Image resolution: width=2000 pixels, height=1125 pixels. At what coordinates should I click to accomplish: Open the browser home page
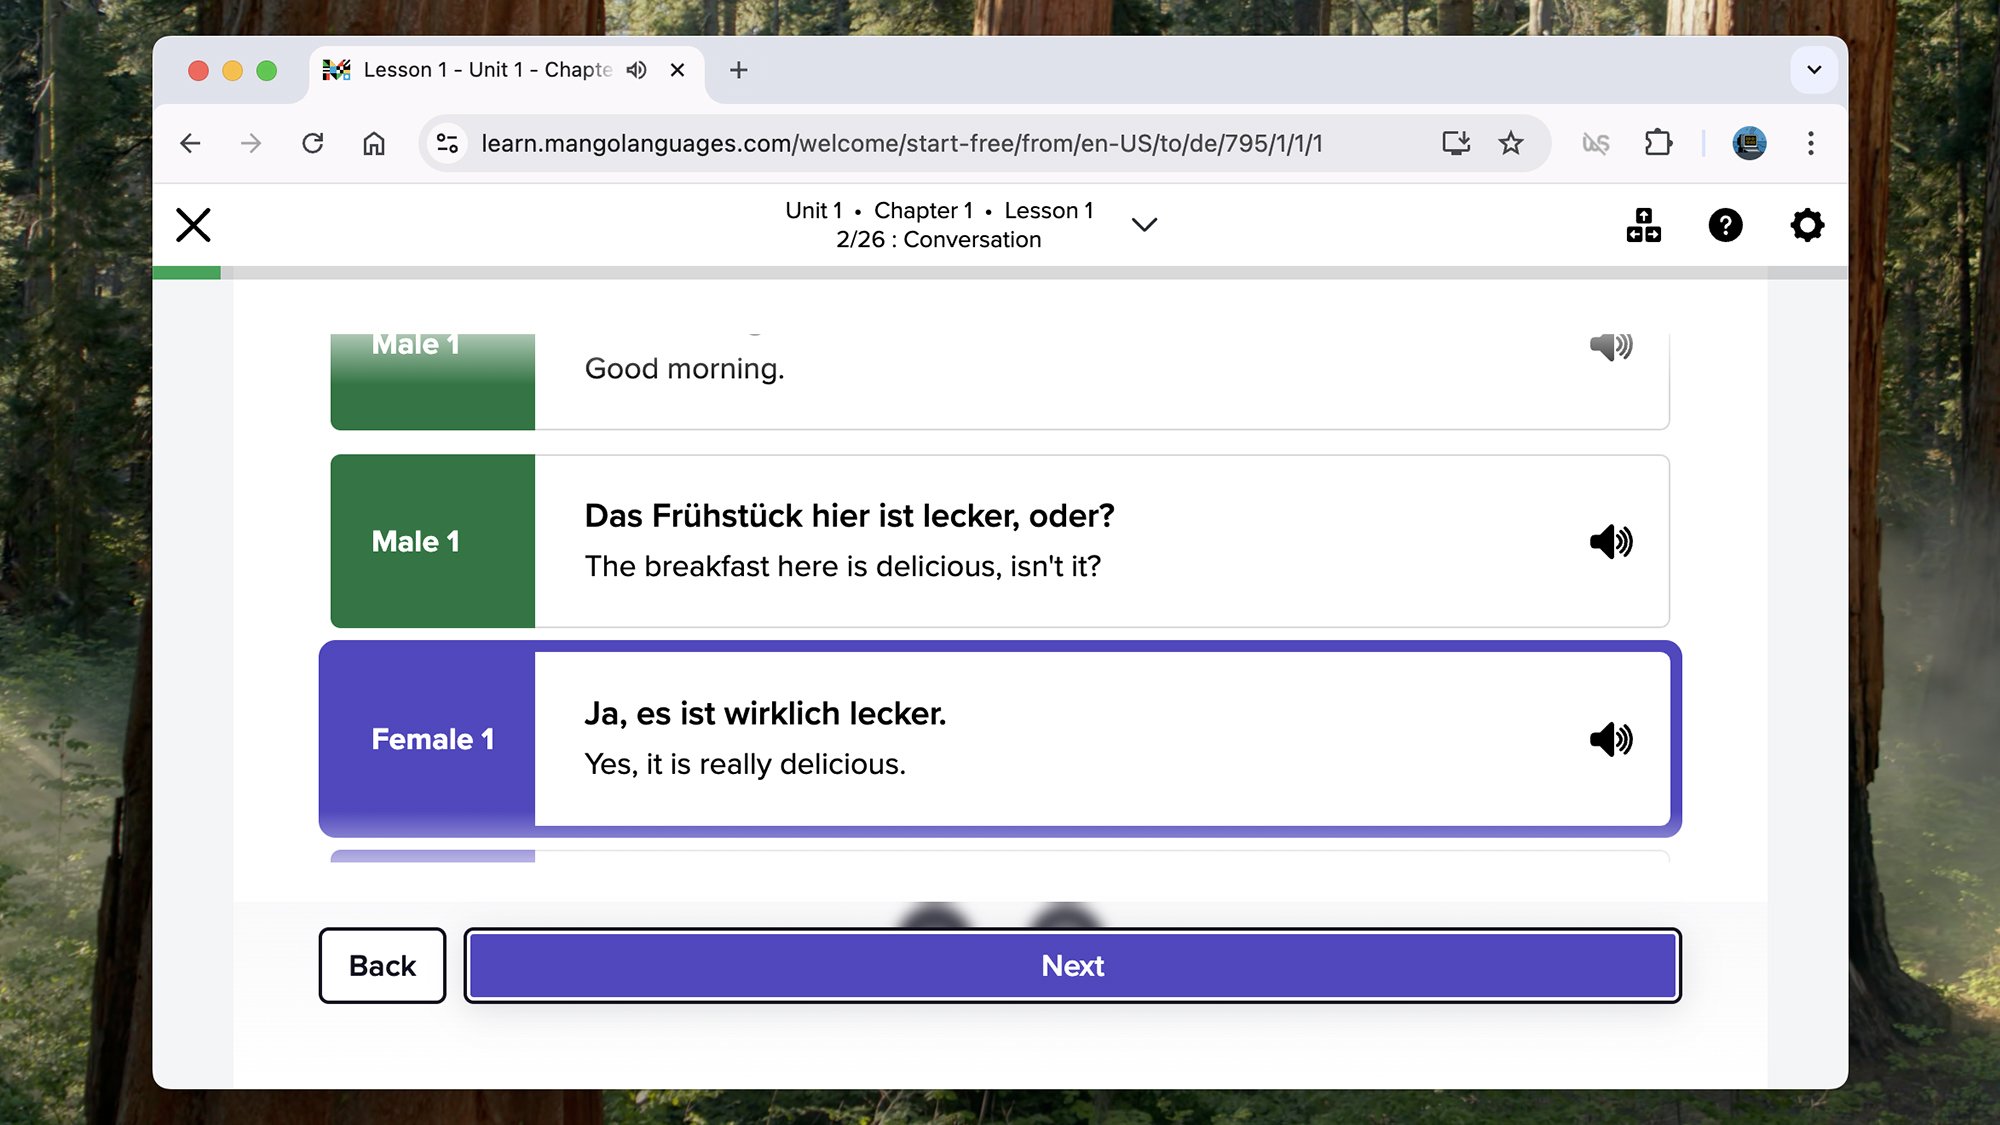click(x=374, y=143)
